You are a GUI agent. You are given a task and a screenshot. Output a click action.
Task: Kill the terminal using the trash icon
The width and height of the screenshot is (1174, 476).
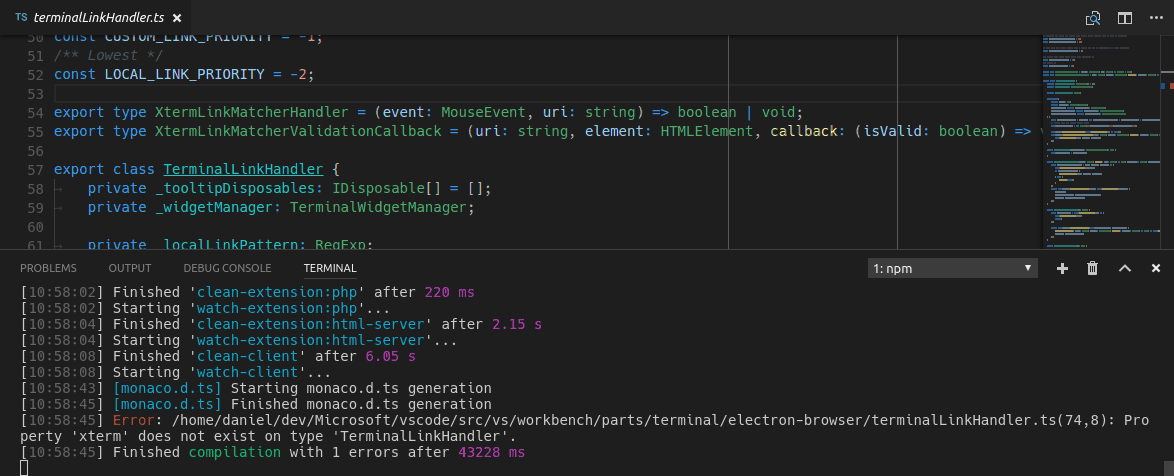(x=1093, y=268)
